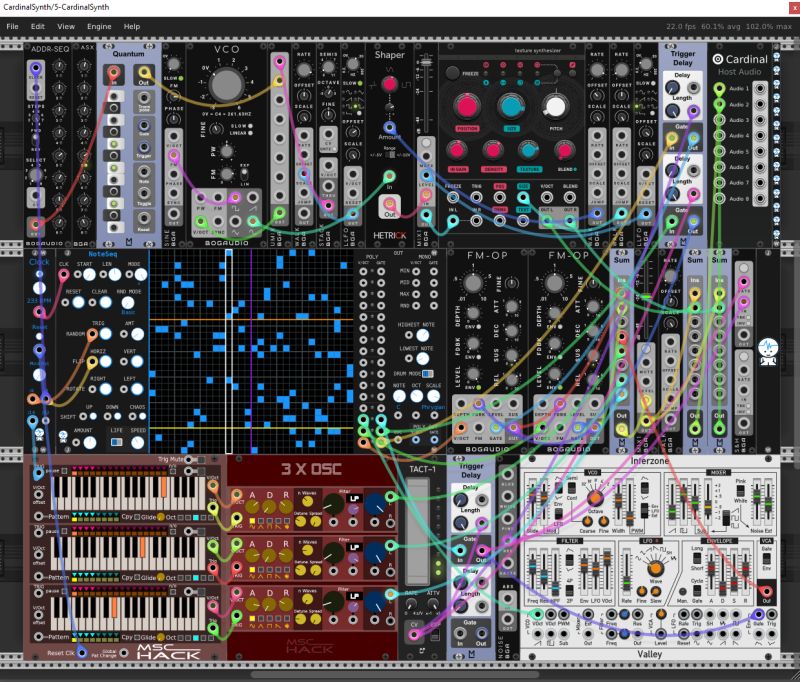The height and width of the screenshot is (682, 800).
Task: Click the VCO square wave output jack
Action: pyautogui.click(x=235, y=197)
